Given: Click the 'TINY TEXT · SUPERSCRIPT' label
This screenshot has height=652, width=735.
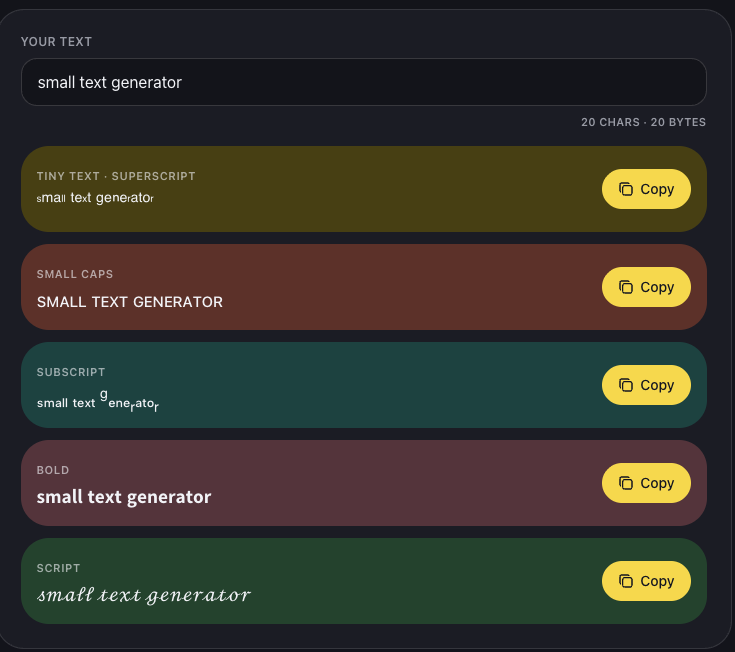Looking at the screenshot, I should pos(116,176).
